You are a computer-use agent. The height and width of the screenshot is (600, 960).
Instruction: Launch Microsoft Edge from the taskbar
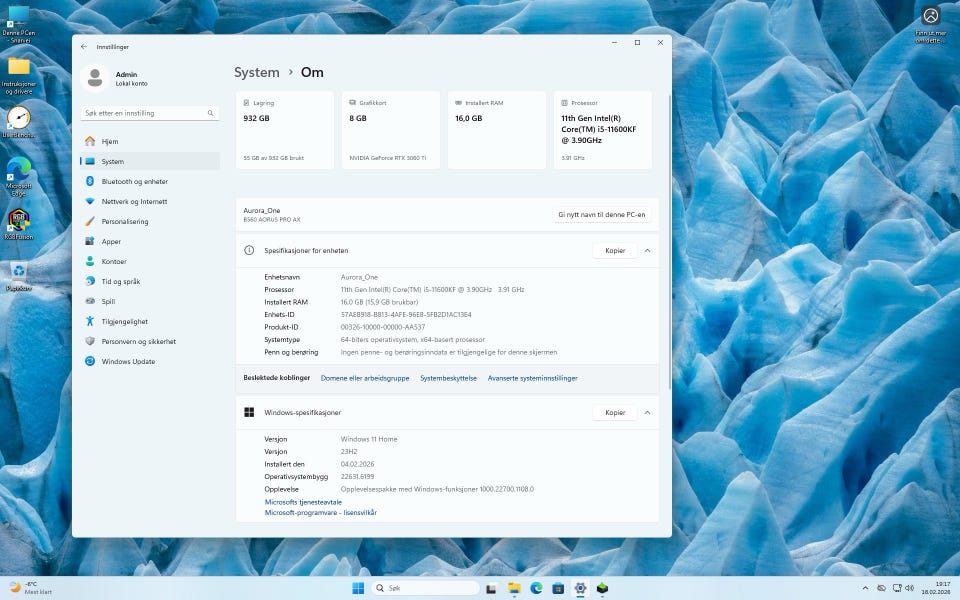pyautogui.click(x=536, y=588)
